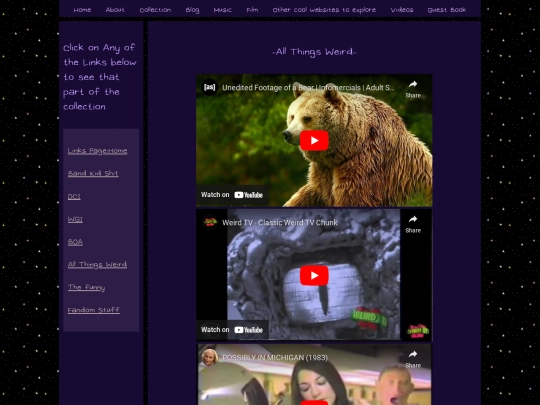Open Collection in navigation bar
This screenshot has height=405, width=540.
coord(155,10)
